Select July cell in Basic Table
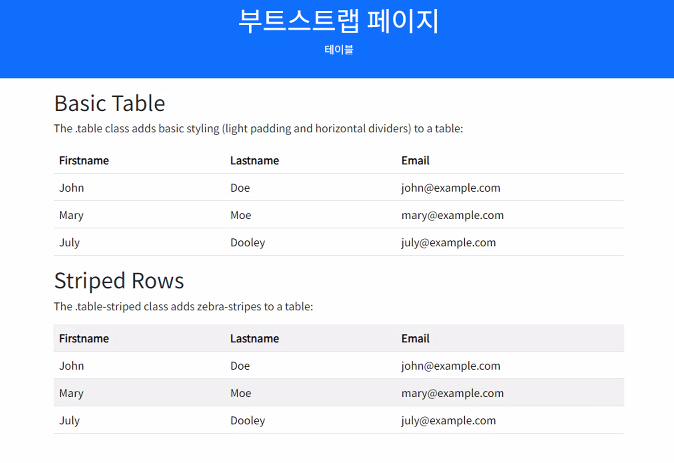 69,243
